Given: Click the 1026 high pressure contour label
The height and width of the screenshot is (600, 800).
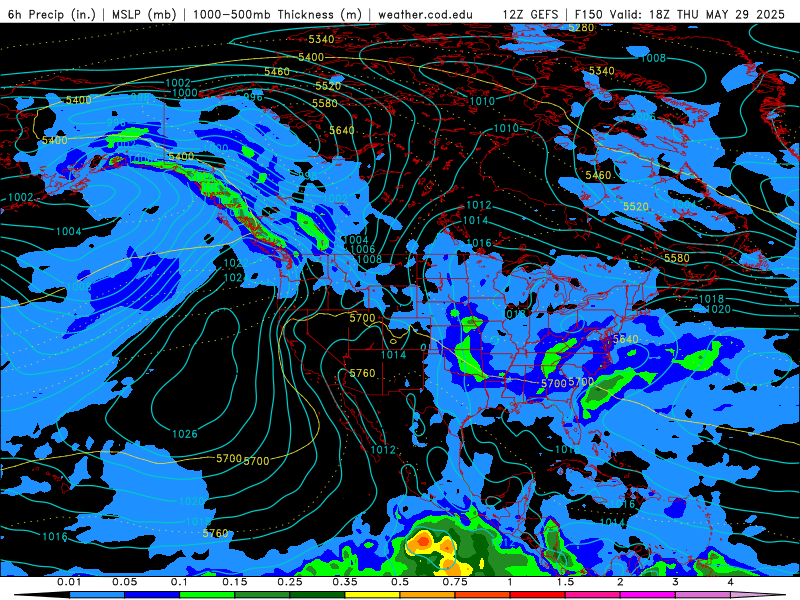Looking at the screenshot, I should [185, 434].
